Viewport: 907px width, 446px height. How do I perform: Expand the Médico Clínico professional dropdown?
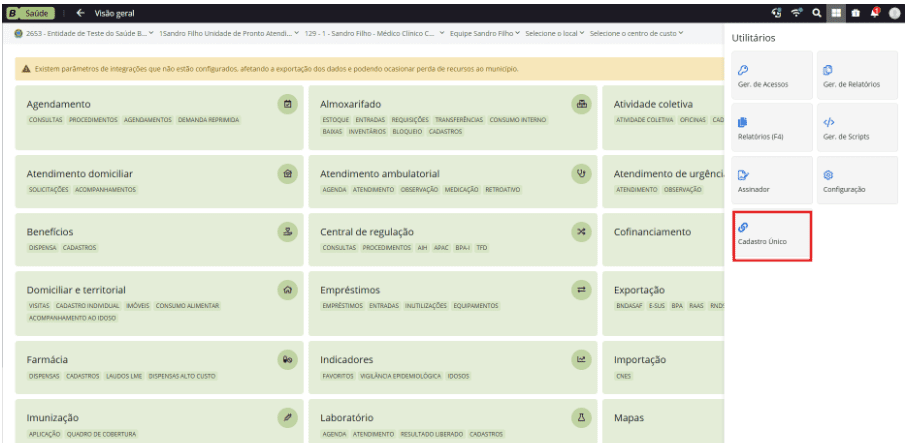coord(374,34)
